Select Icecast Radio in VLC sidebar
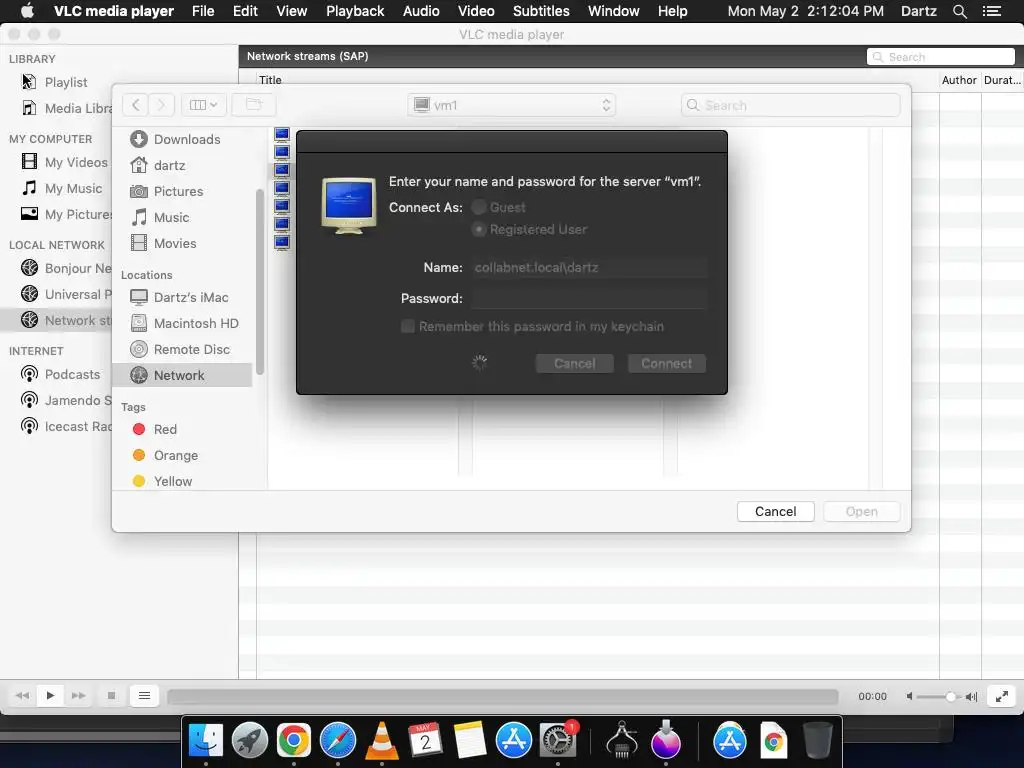 pos(66,426)
